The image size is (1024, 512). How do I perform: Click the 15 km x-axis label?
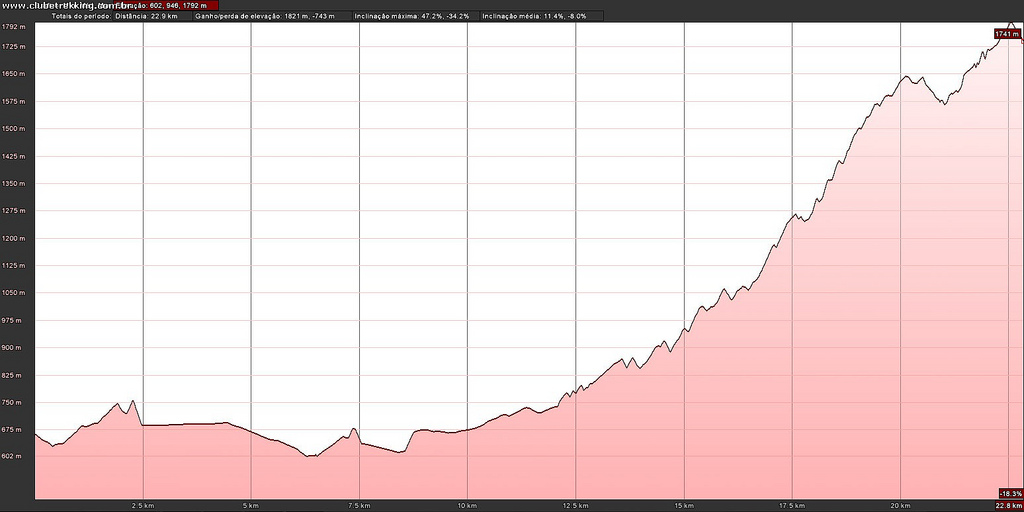pyautogui.click(x=683, y=505)
